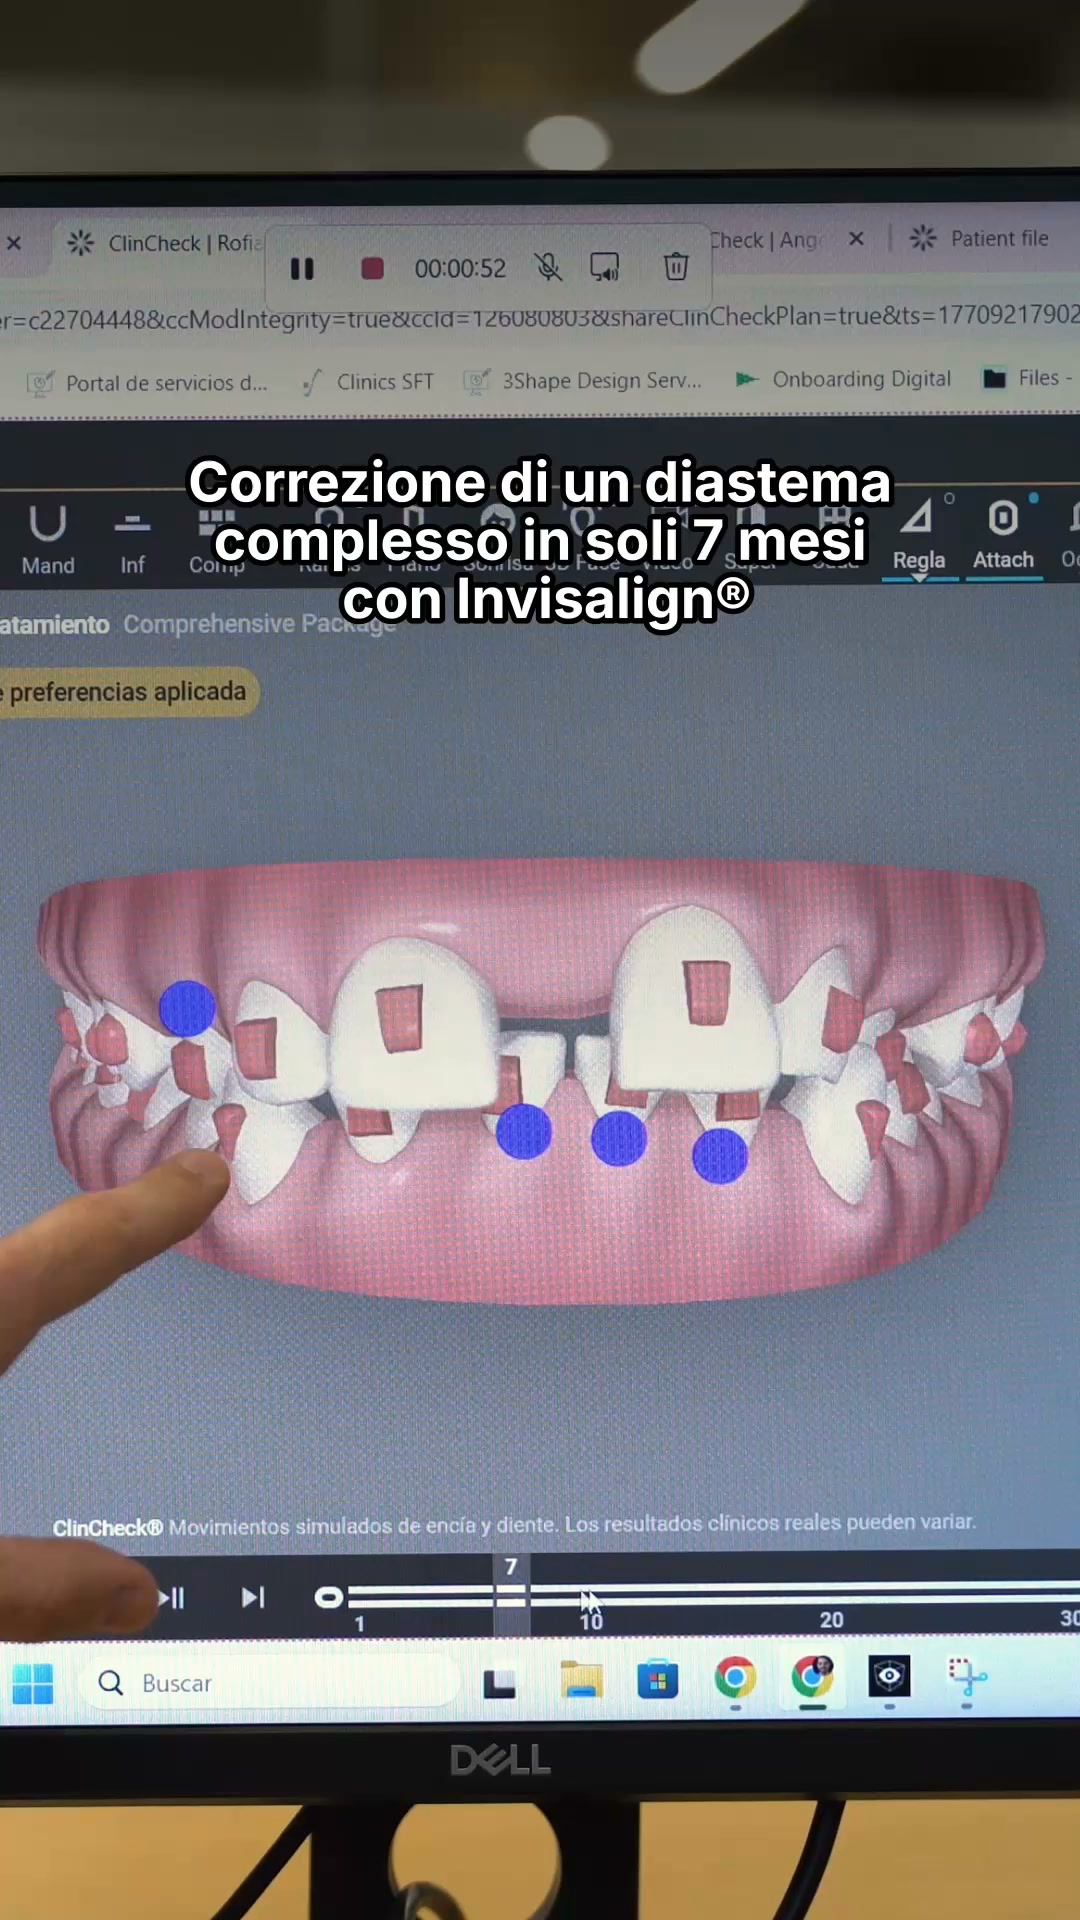Open the Portal de servicios bookmark
The height and width of the screenshot is (1920, 1080).
tap(147, 383)
